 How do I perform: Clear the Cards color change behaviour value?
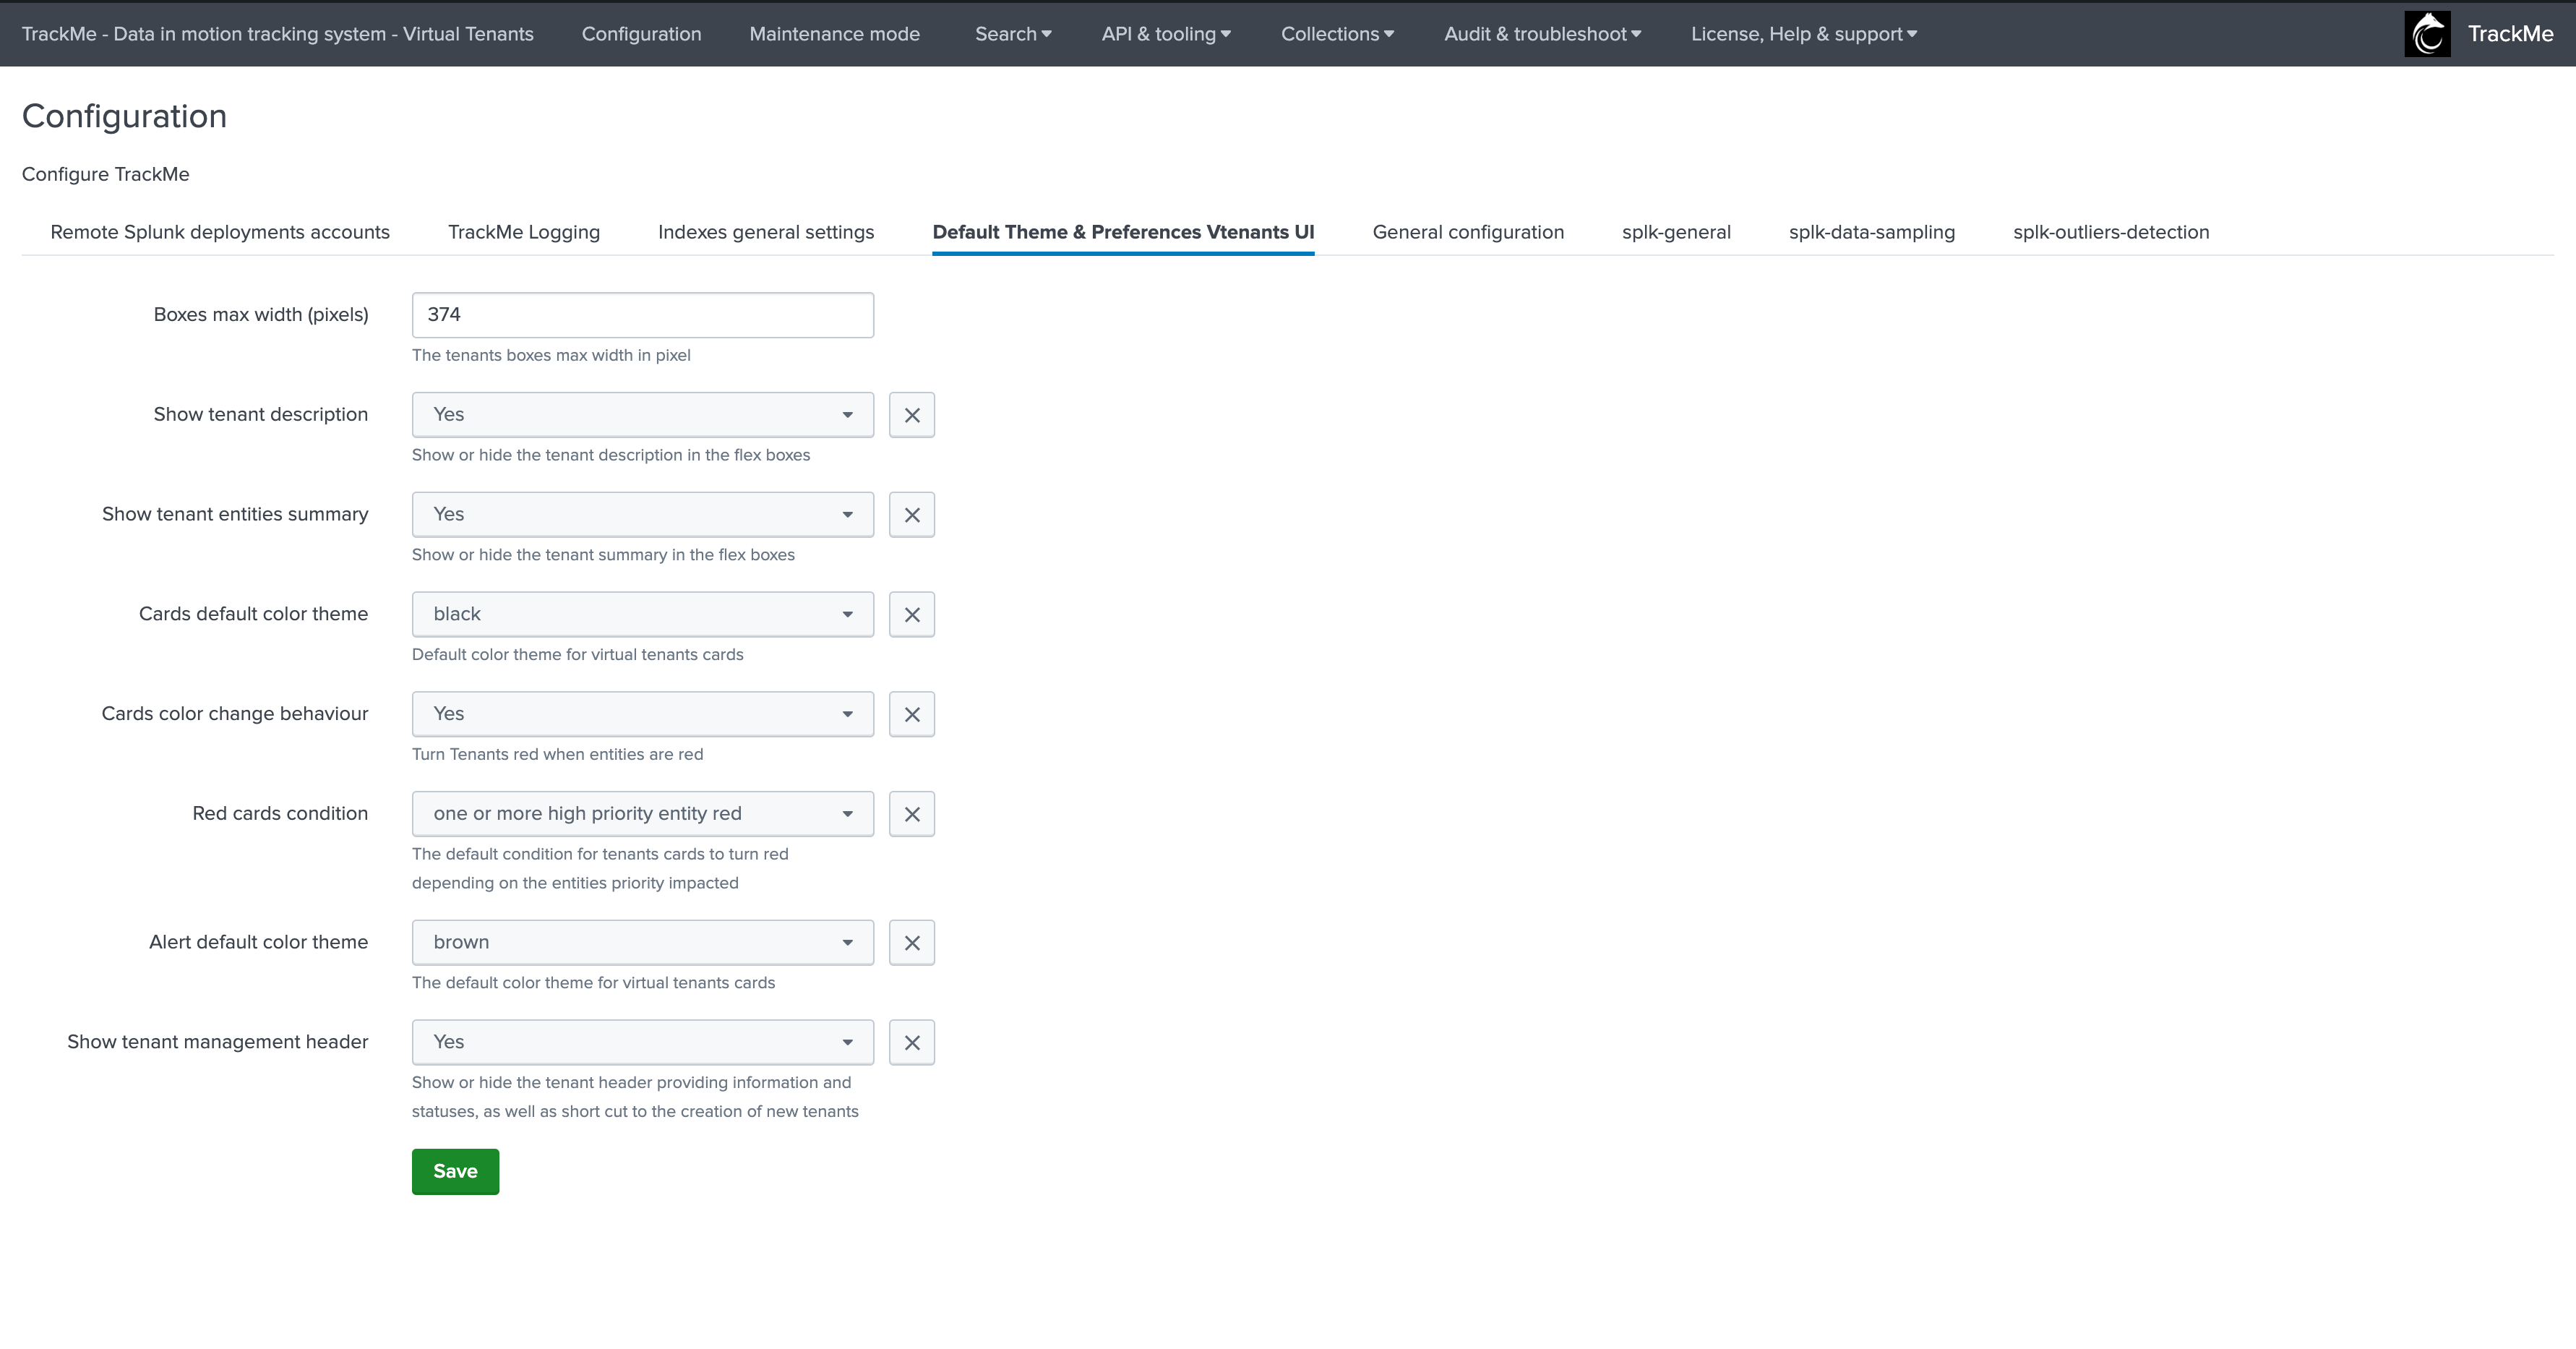[911, 714]
